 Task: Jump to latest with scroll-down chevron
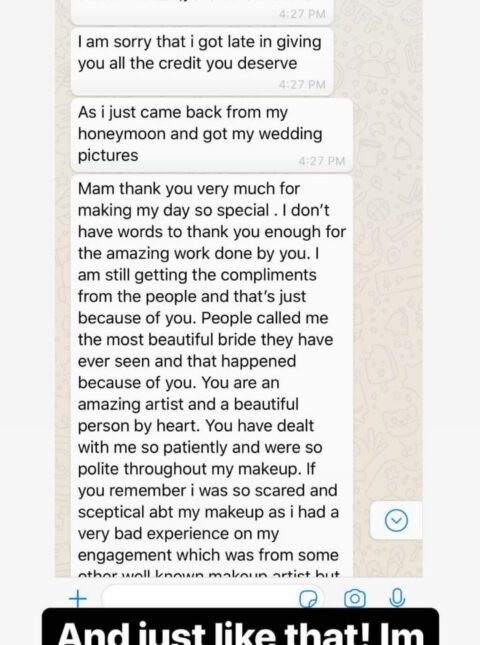click(x=396, y=520)
